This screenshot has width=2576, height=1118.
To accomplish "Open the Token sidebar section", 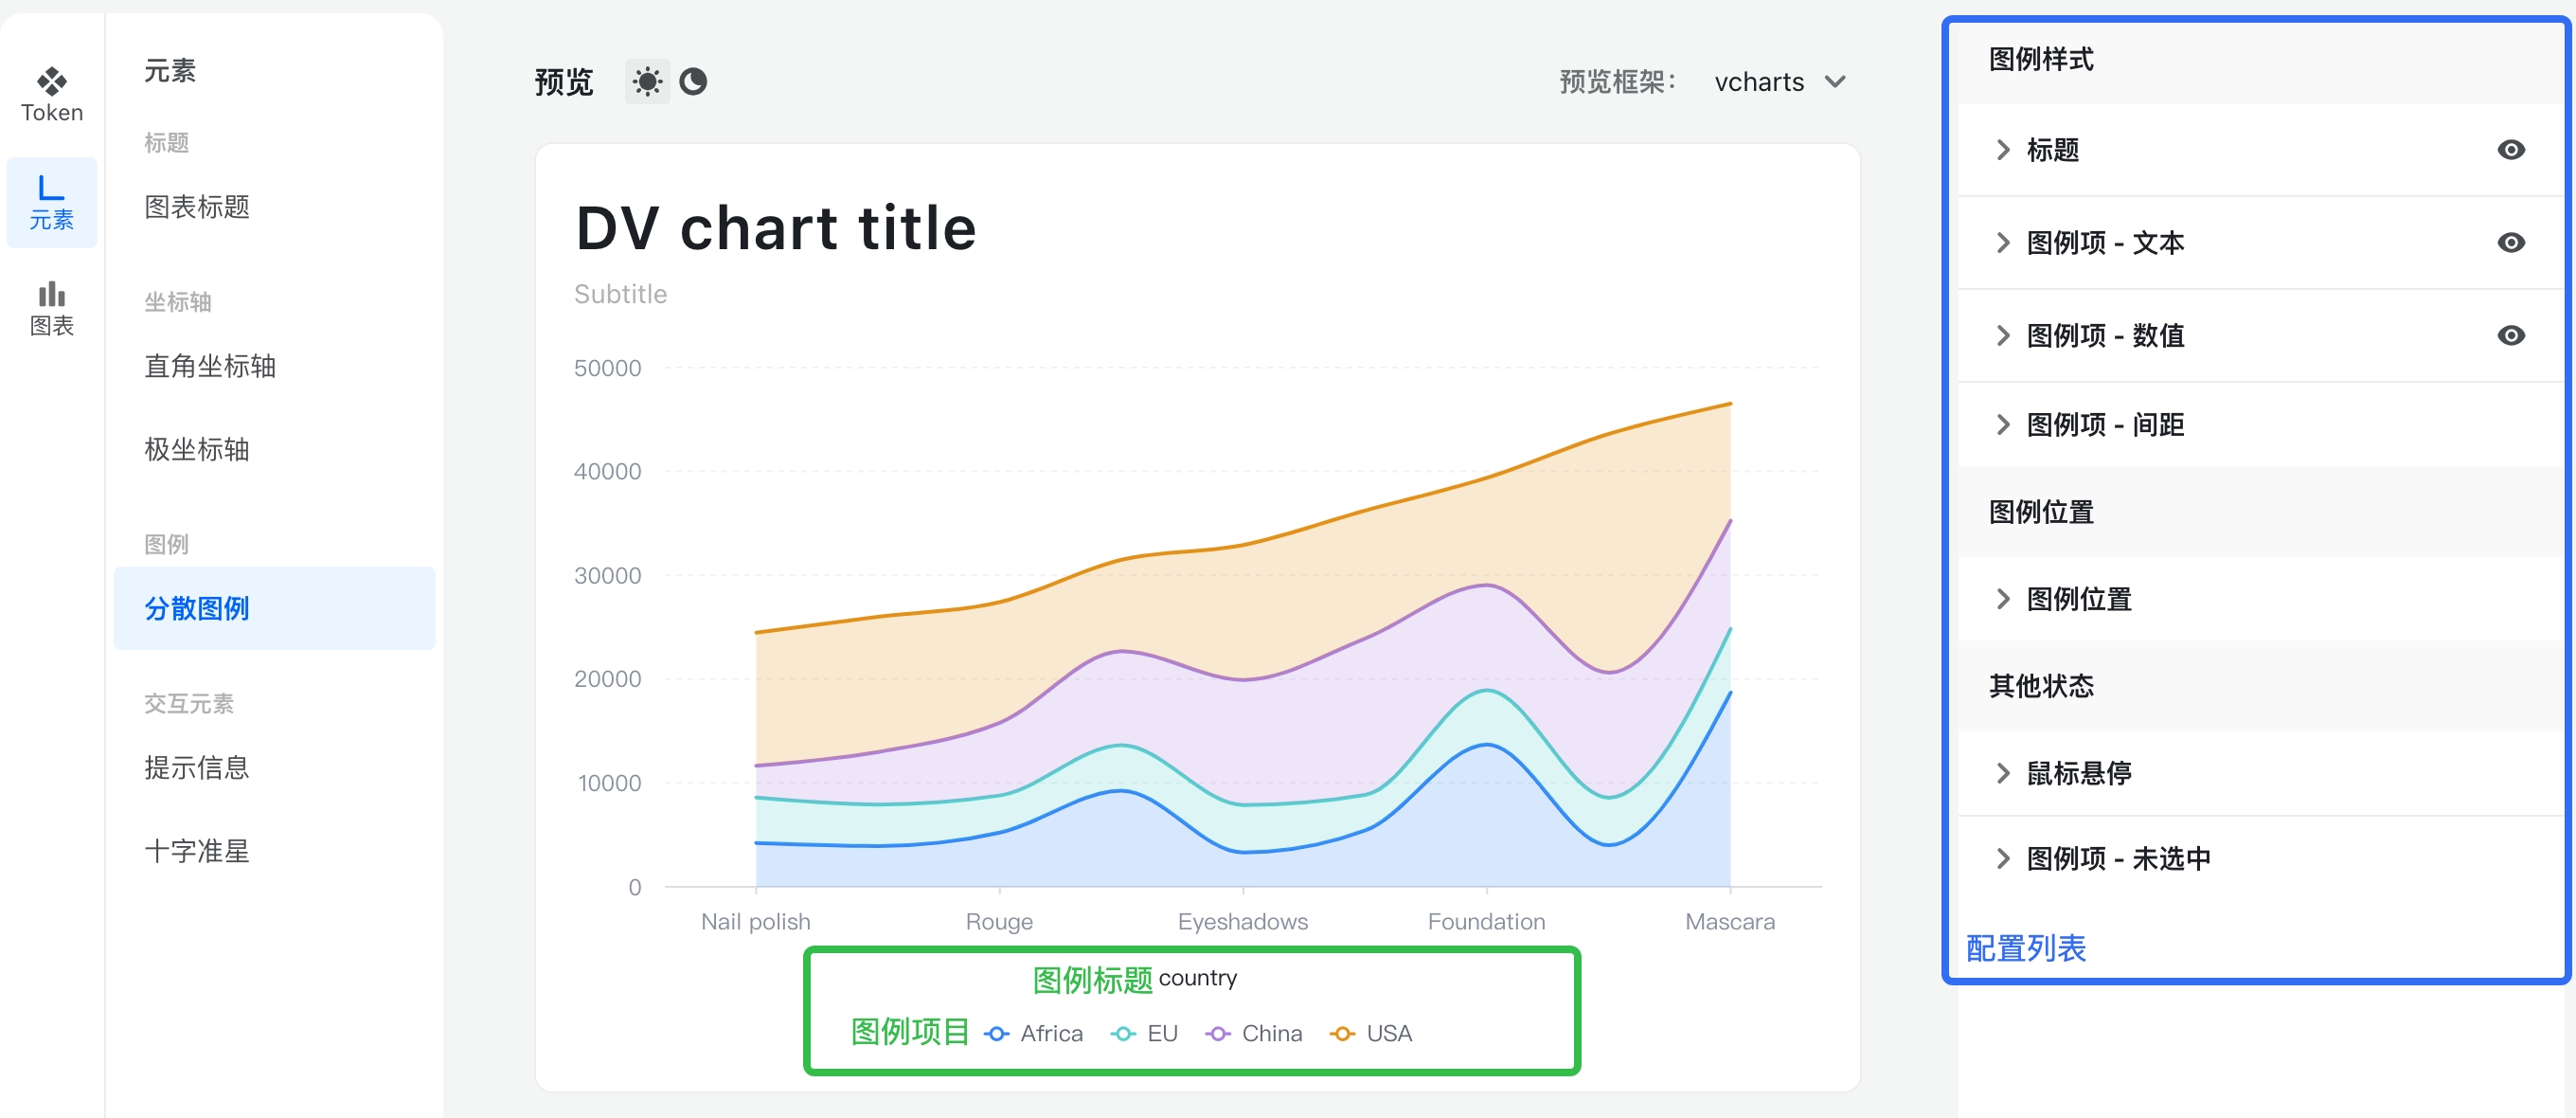I will pyautogui.click(x=52, y=95).
